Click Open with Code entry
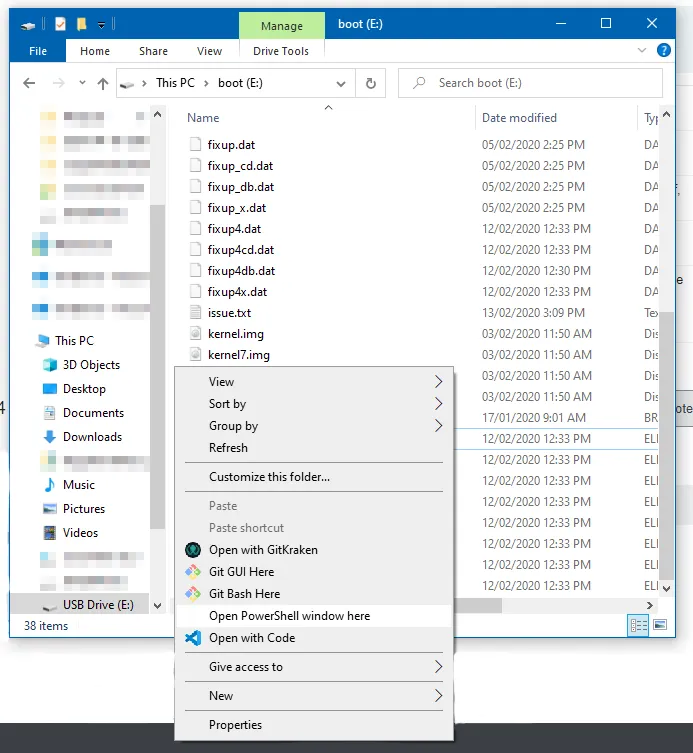The image size is (693, 753). click(314, 638)
